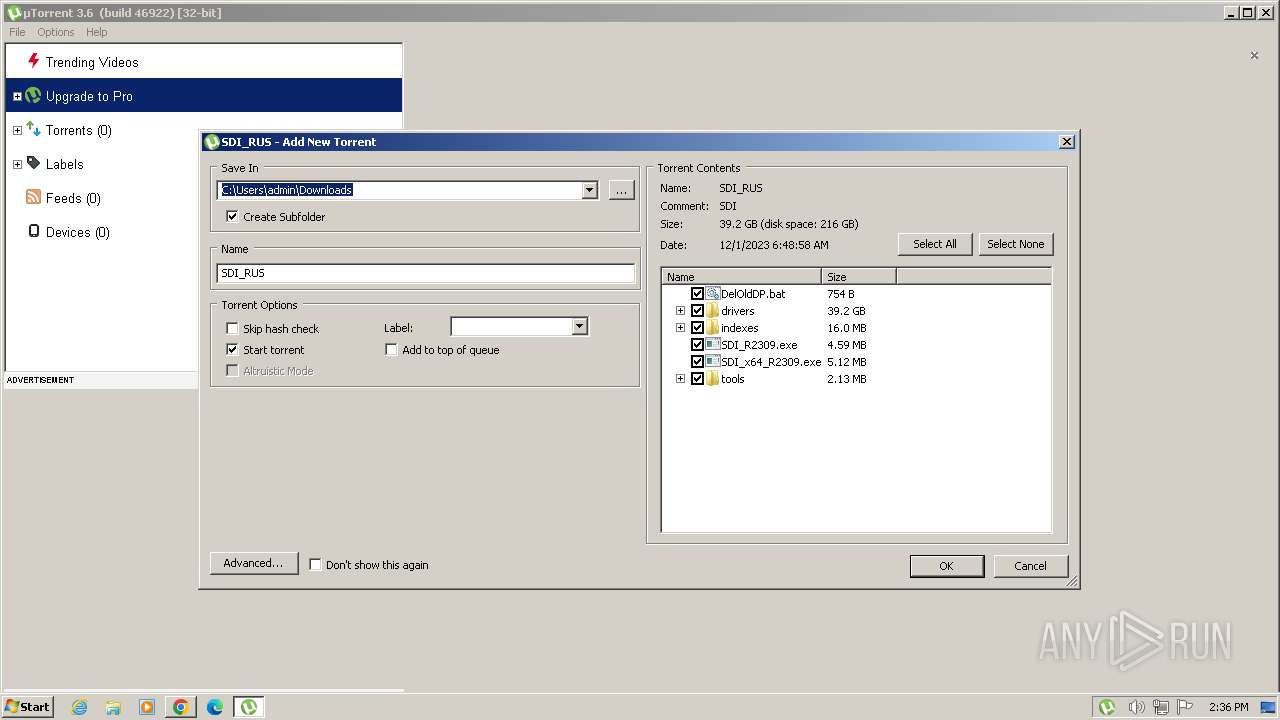This screenshot has width=1280, height=720.
Task: Sort contents by the Size column header
Action: [x=859, y=277]
